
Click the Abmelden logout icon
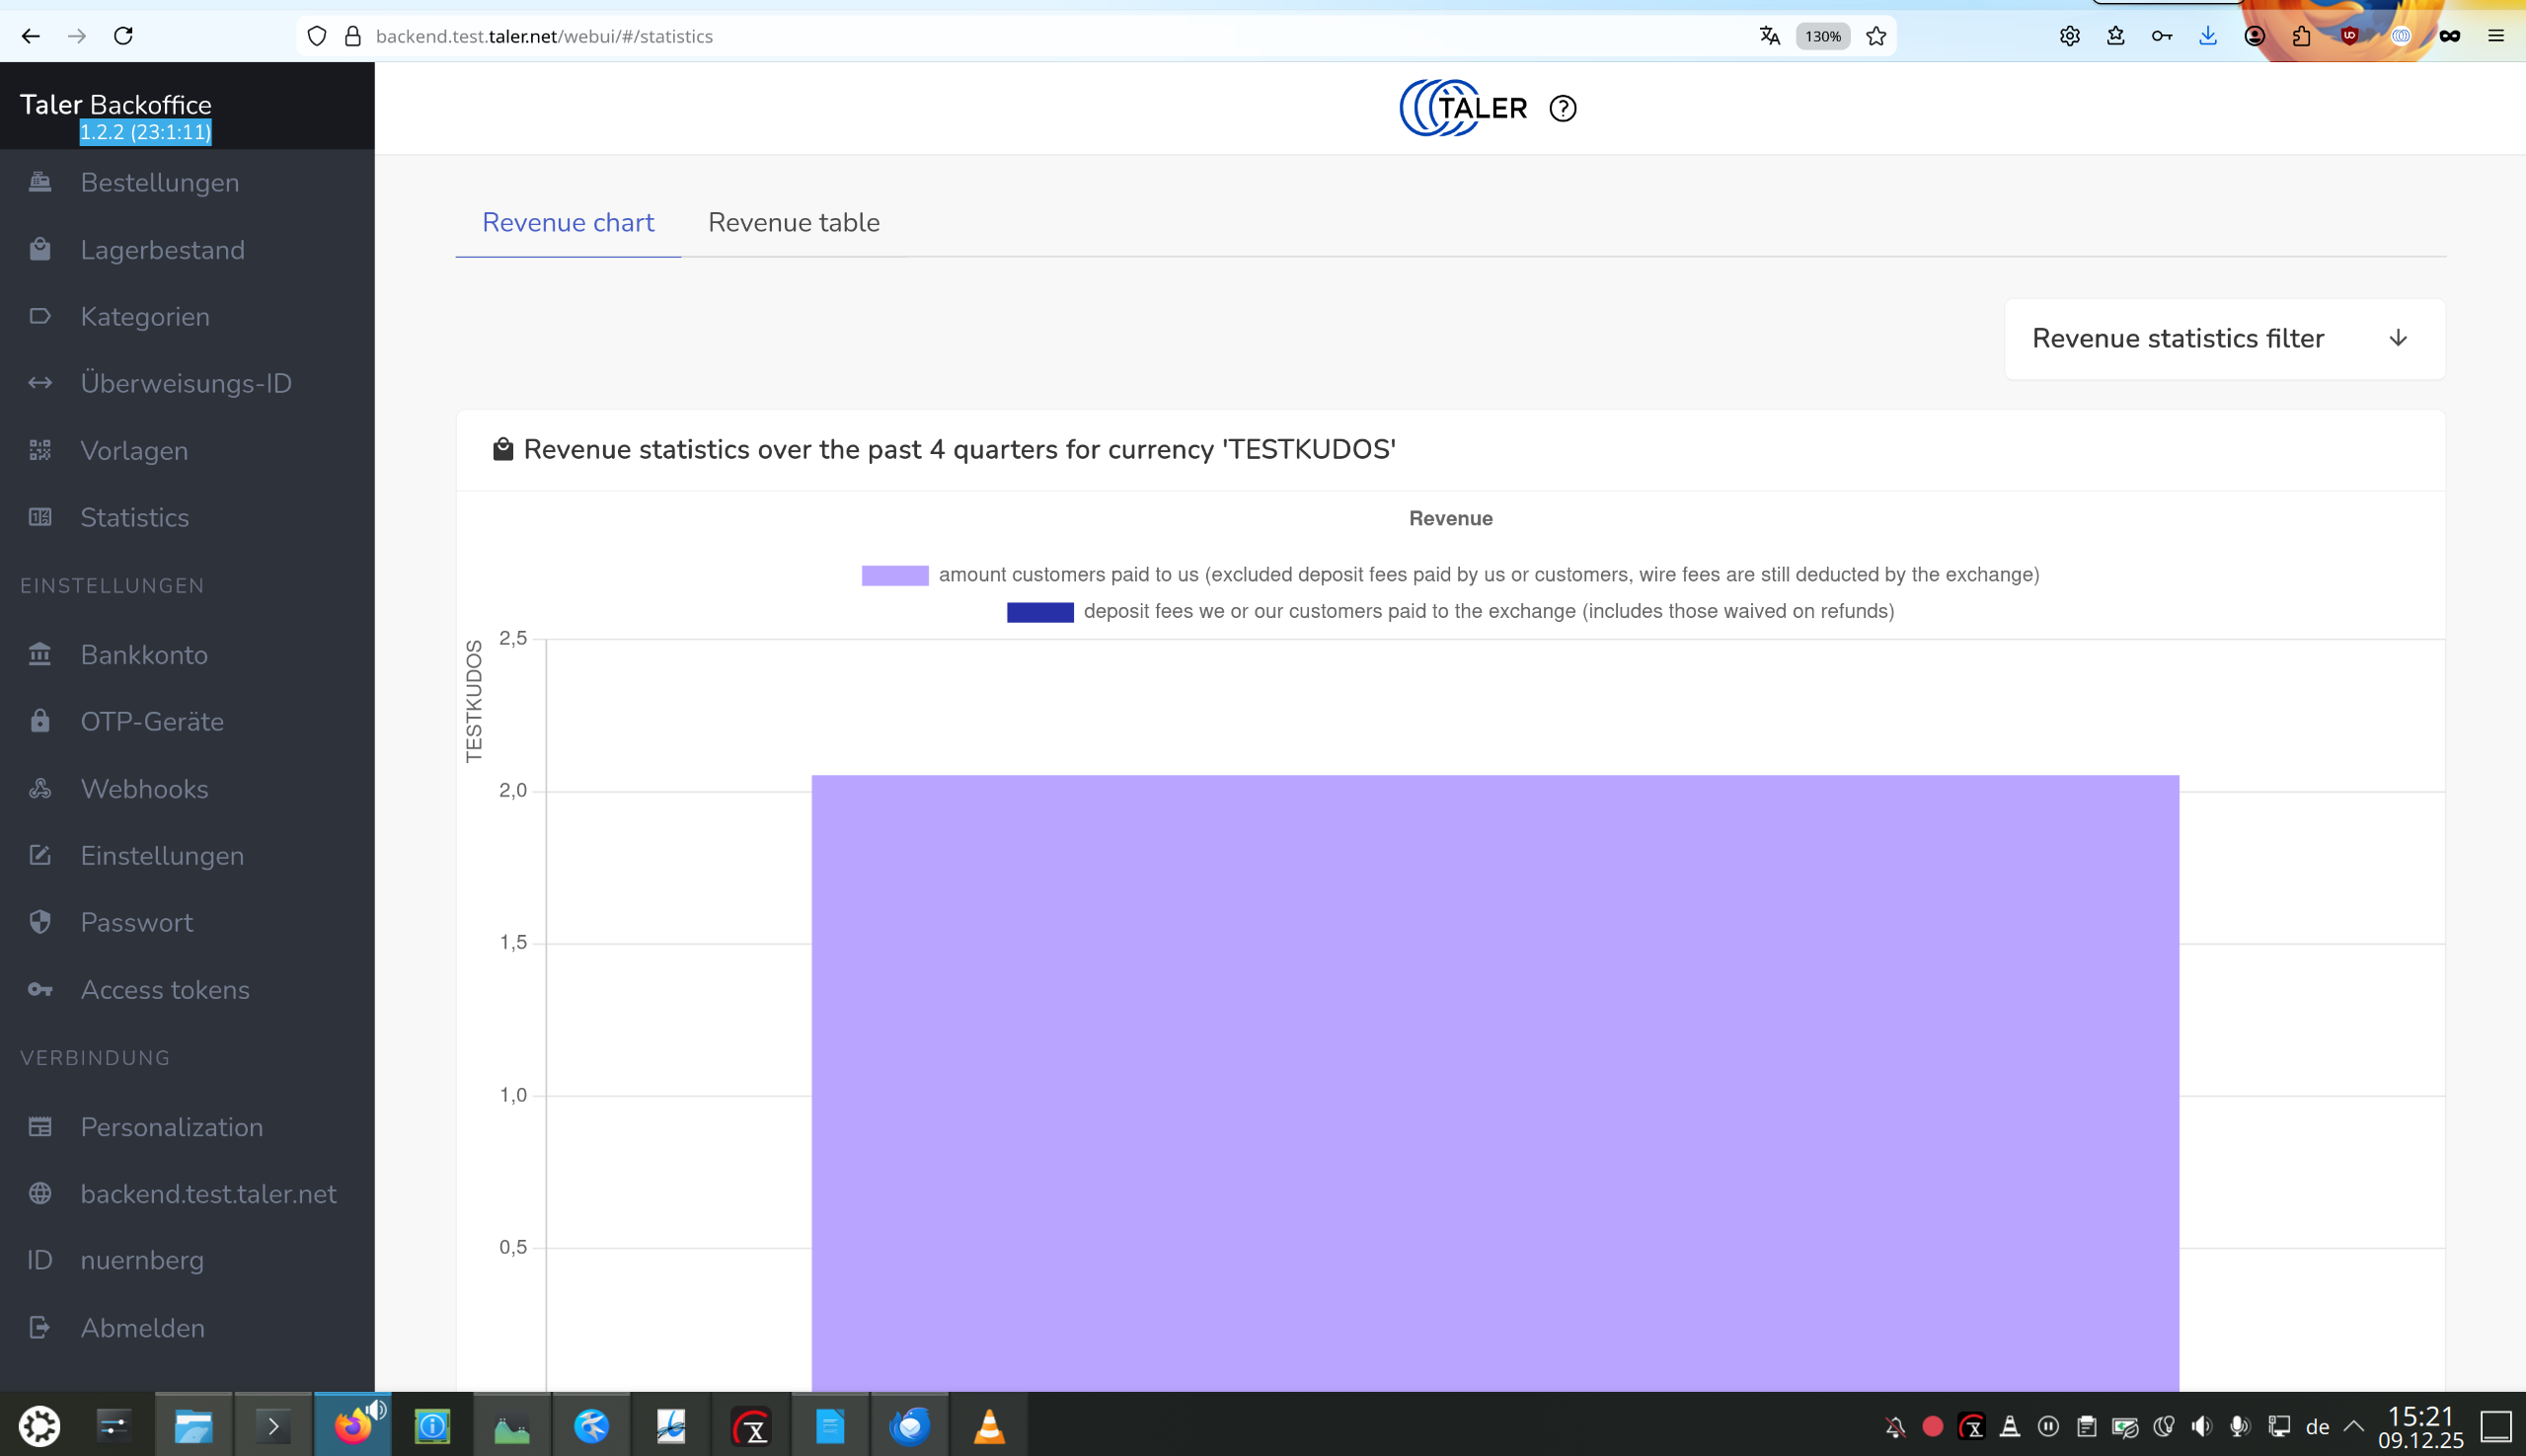(x=40, y=1327)
